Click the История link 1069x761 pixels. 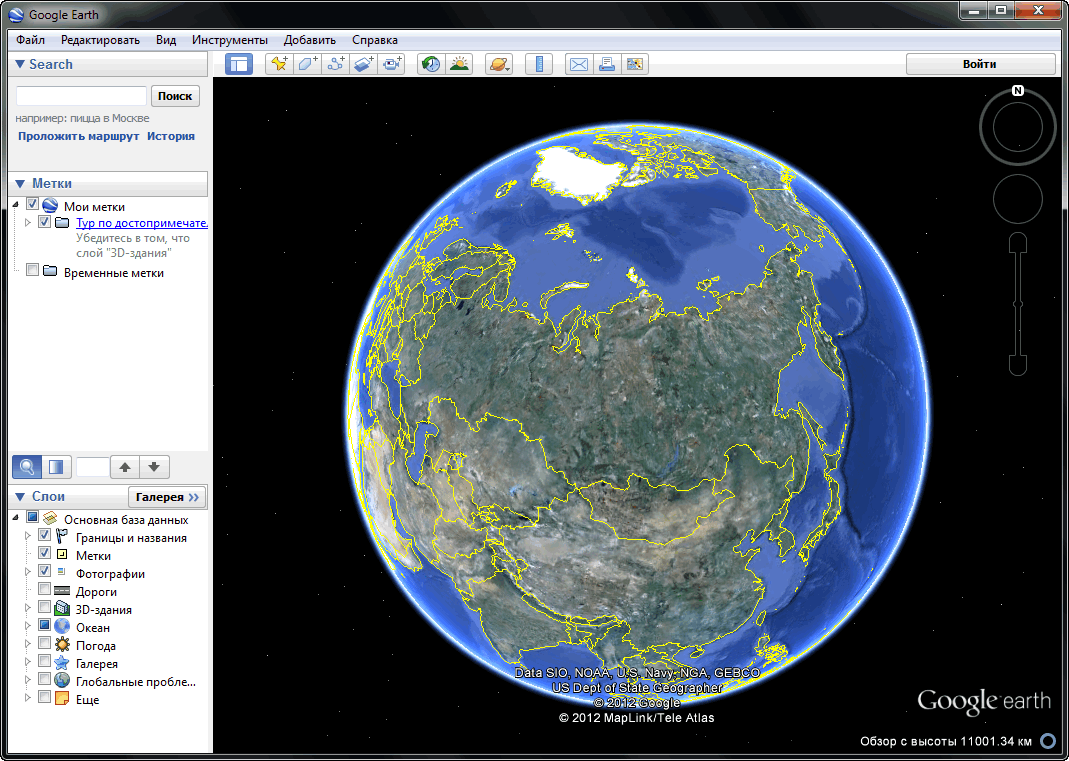(171, 136)
